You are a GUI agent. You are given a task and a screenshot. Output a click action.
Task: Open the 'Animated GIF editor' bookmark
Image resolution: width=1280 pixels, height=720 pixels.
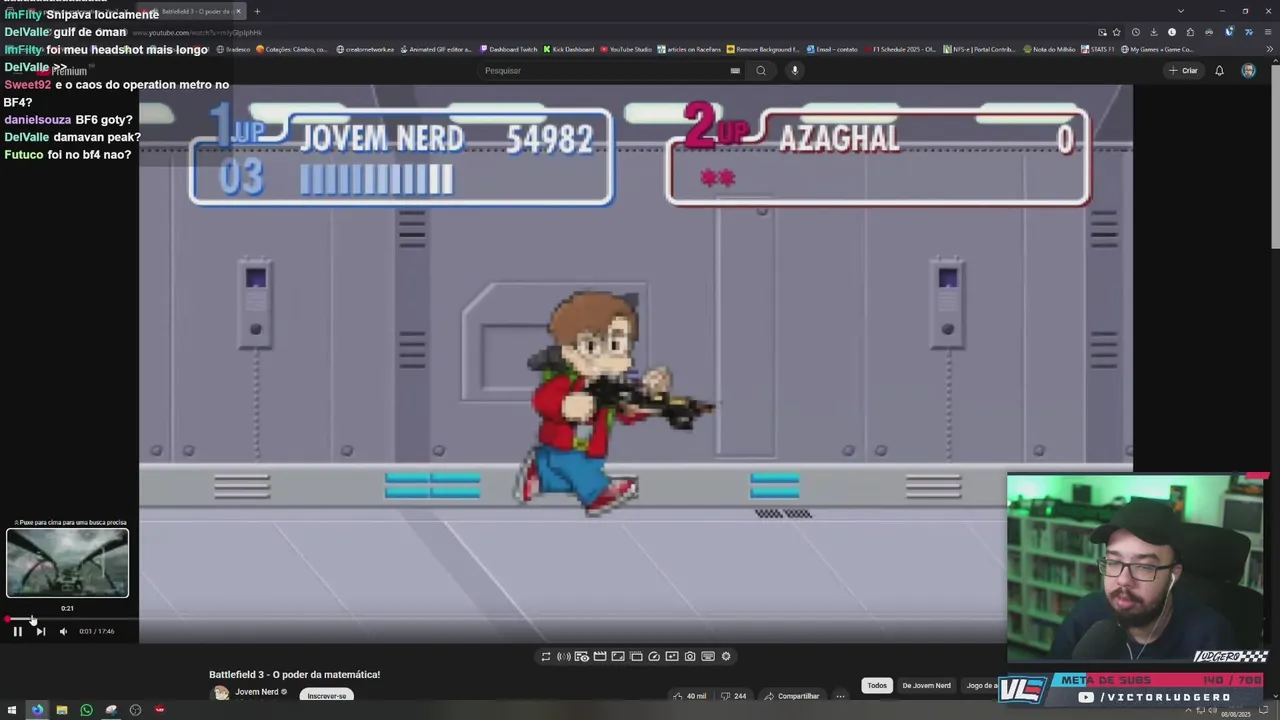[436, 49]
